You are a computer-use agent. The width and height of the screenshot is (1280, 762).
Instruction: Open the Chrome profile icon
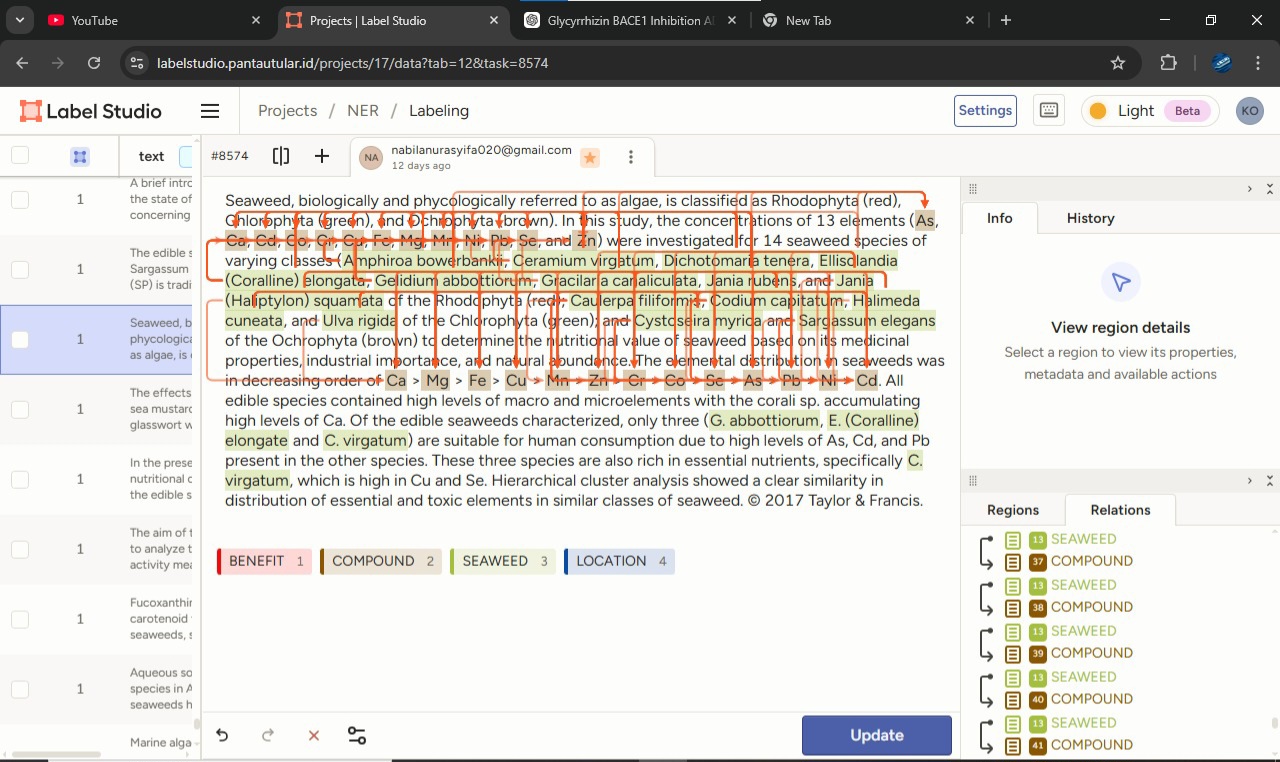point(1221,63)
